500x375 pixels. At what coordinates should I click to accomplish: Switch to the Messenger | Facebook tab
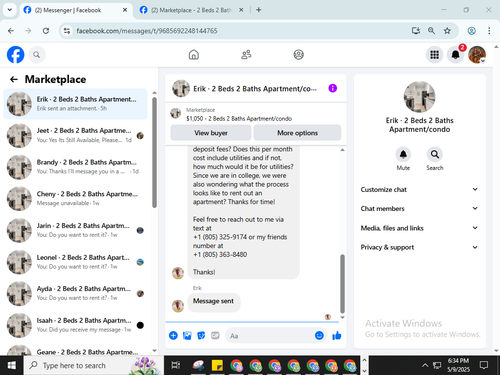[x=75, y=10]
